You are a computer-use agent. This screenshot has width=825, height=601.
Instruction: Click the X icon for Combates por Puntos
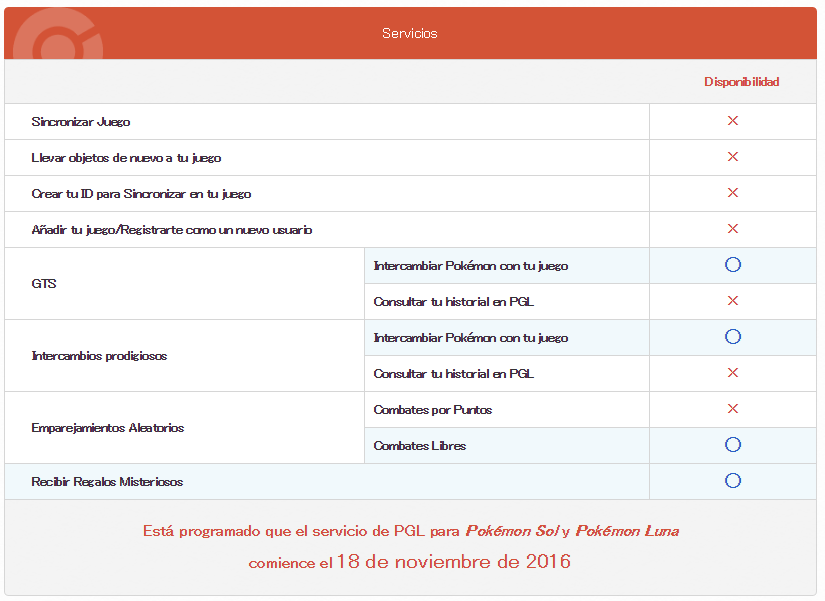[x=732, y=409]
